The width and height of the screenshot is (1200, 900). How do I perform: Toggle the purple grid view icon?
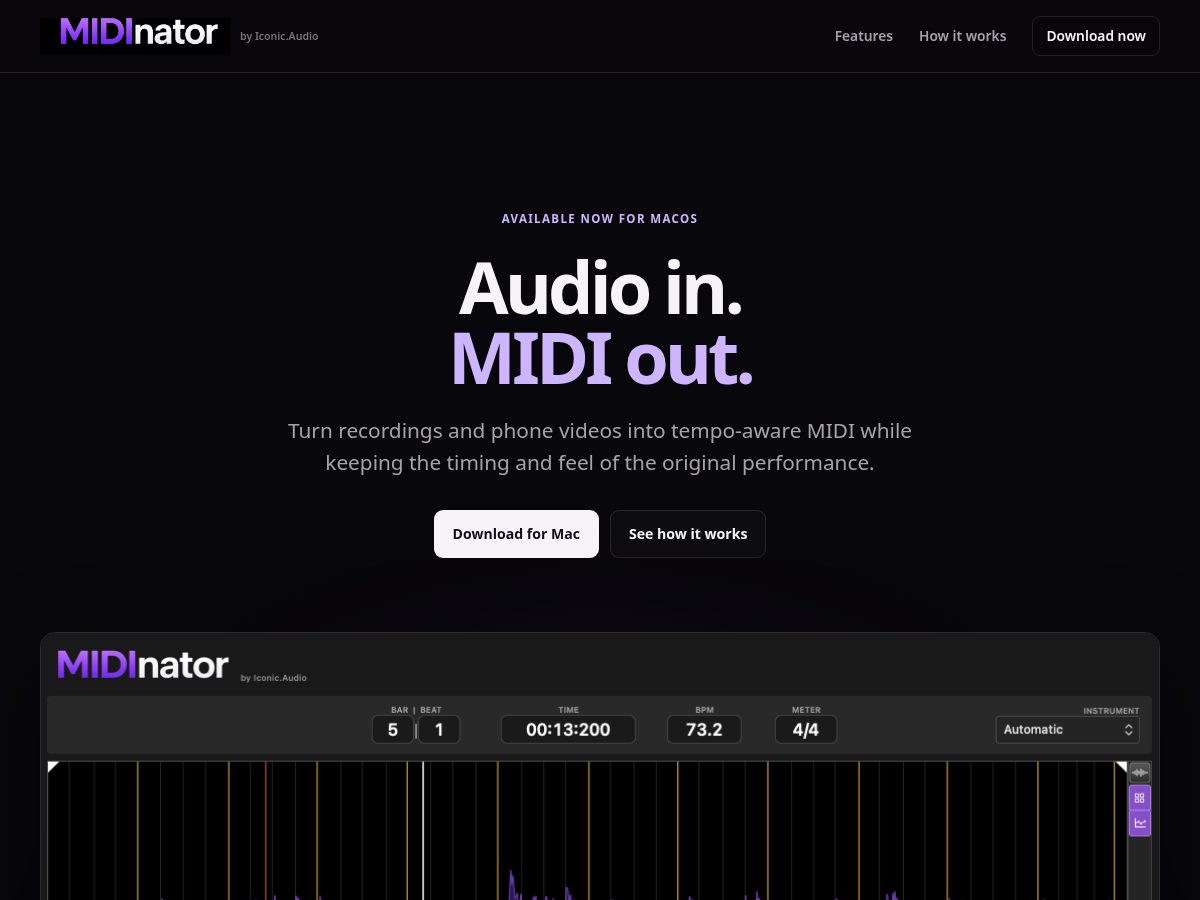click(1140, 798)
